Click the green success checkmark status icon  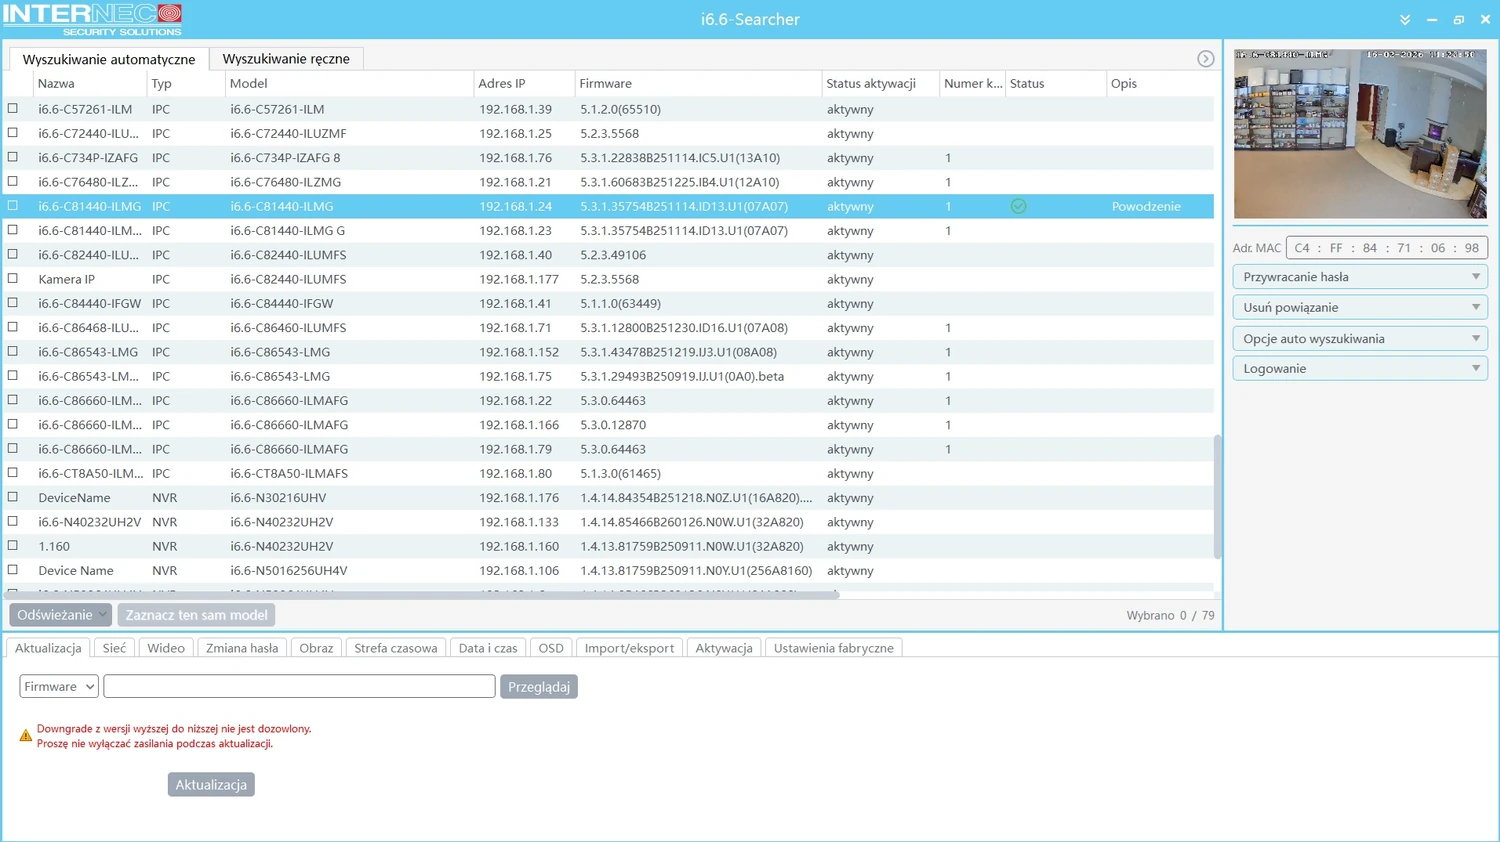(x=1018, y=206)
